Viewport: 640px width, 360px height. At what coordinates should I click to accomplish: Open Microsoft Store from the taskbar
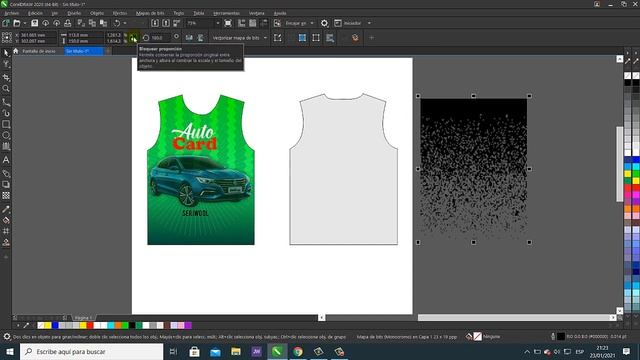point(194,351)
